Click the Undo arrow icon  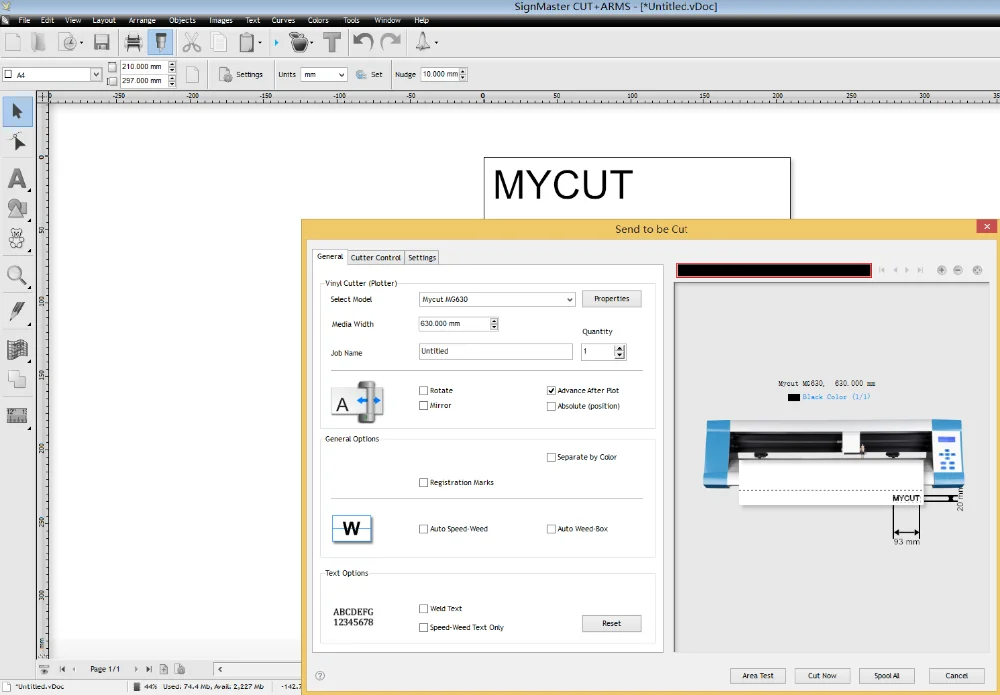click(362, 42)
